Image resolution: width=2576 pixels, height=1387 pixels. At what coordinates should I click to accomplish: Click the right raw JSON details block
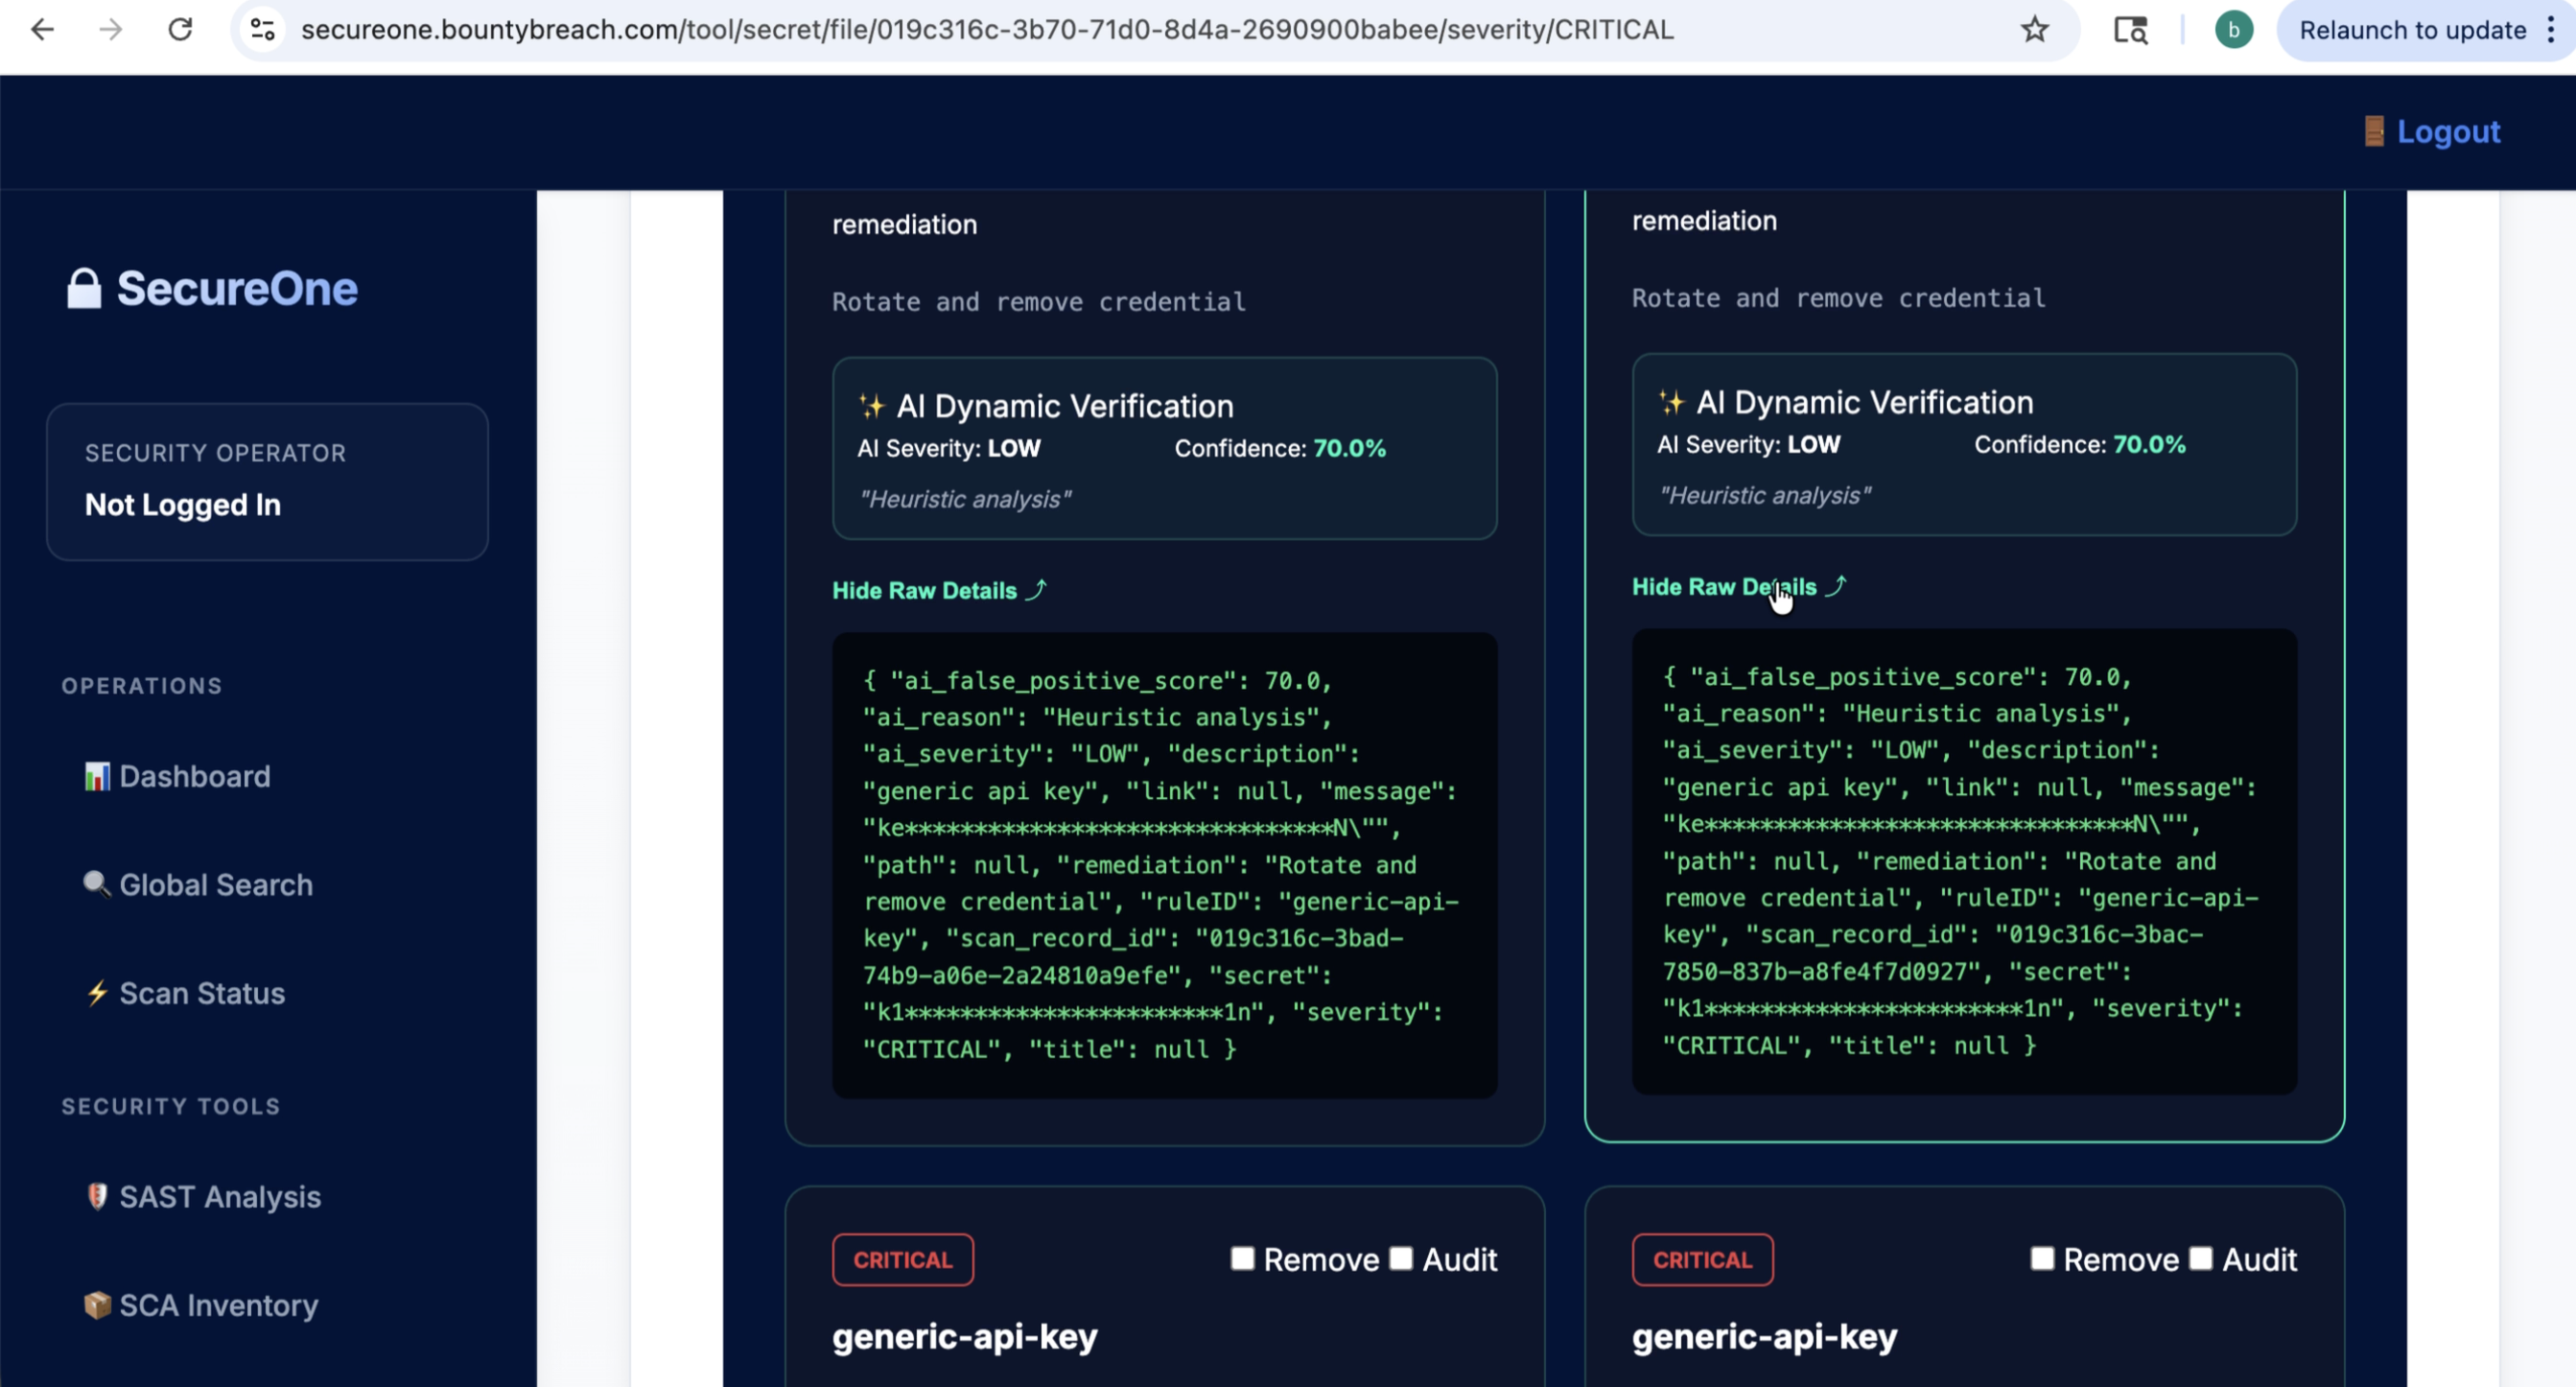point(1964,862)
